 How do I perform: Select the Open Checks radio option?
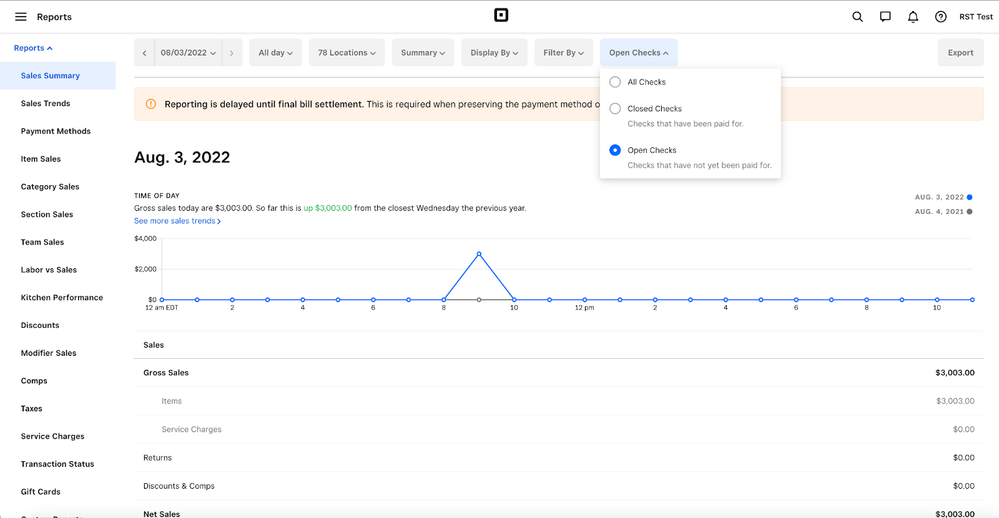pyautogui.click(x=615, y=150)
